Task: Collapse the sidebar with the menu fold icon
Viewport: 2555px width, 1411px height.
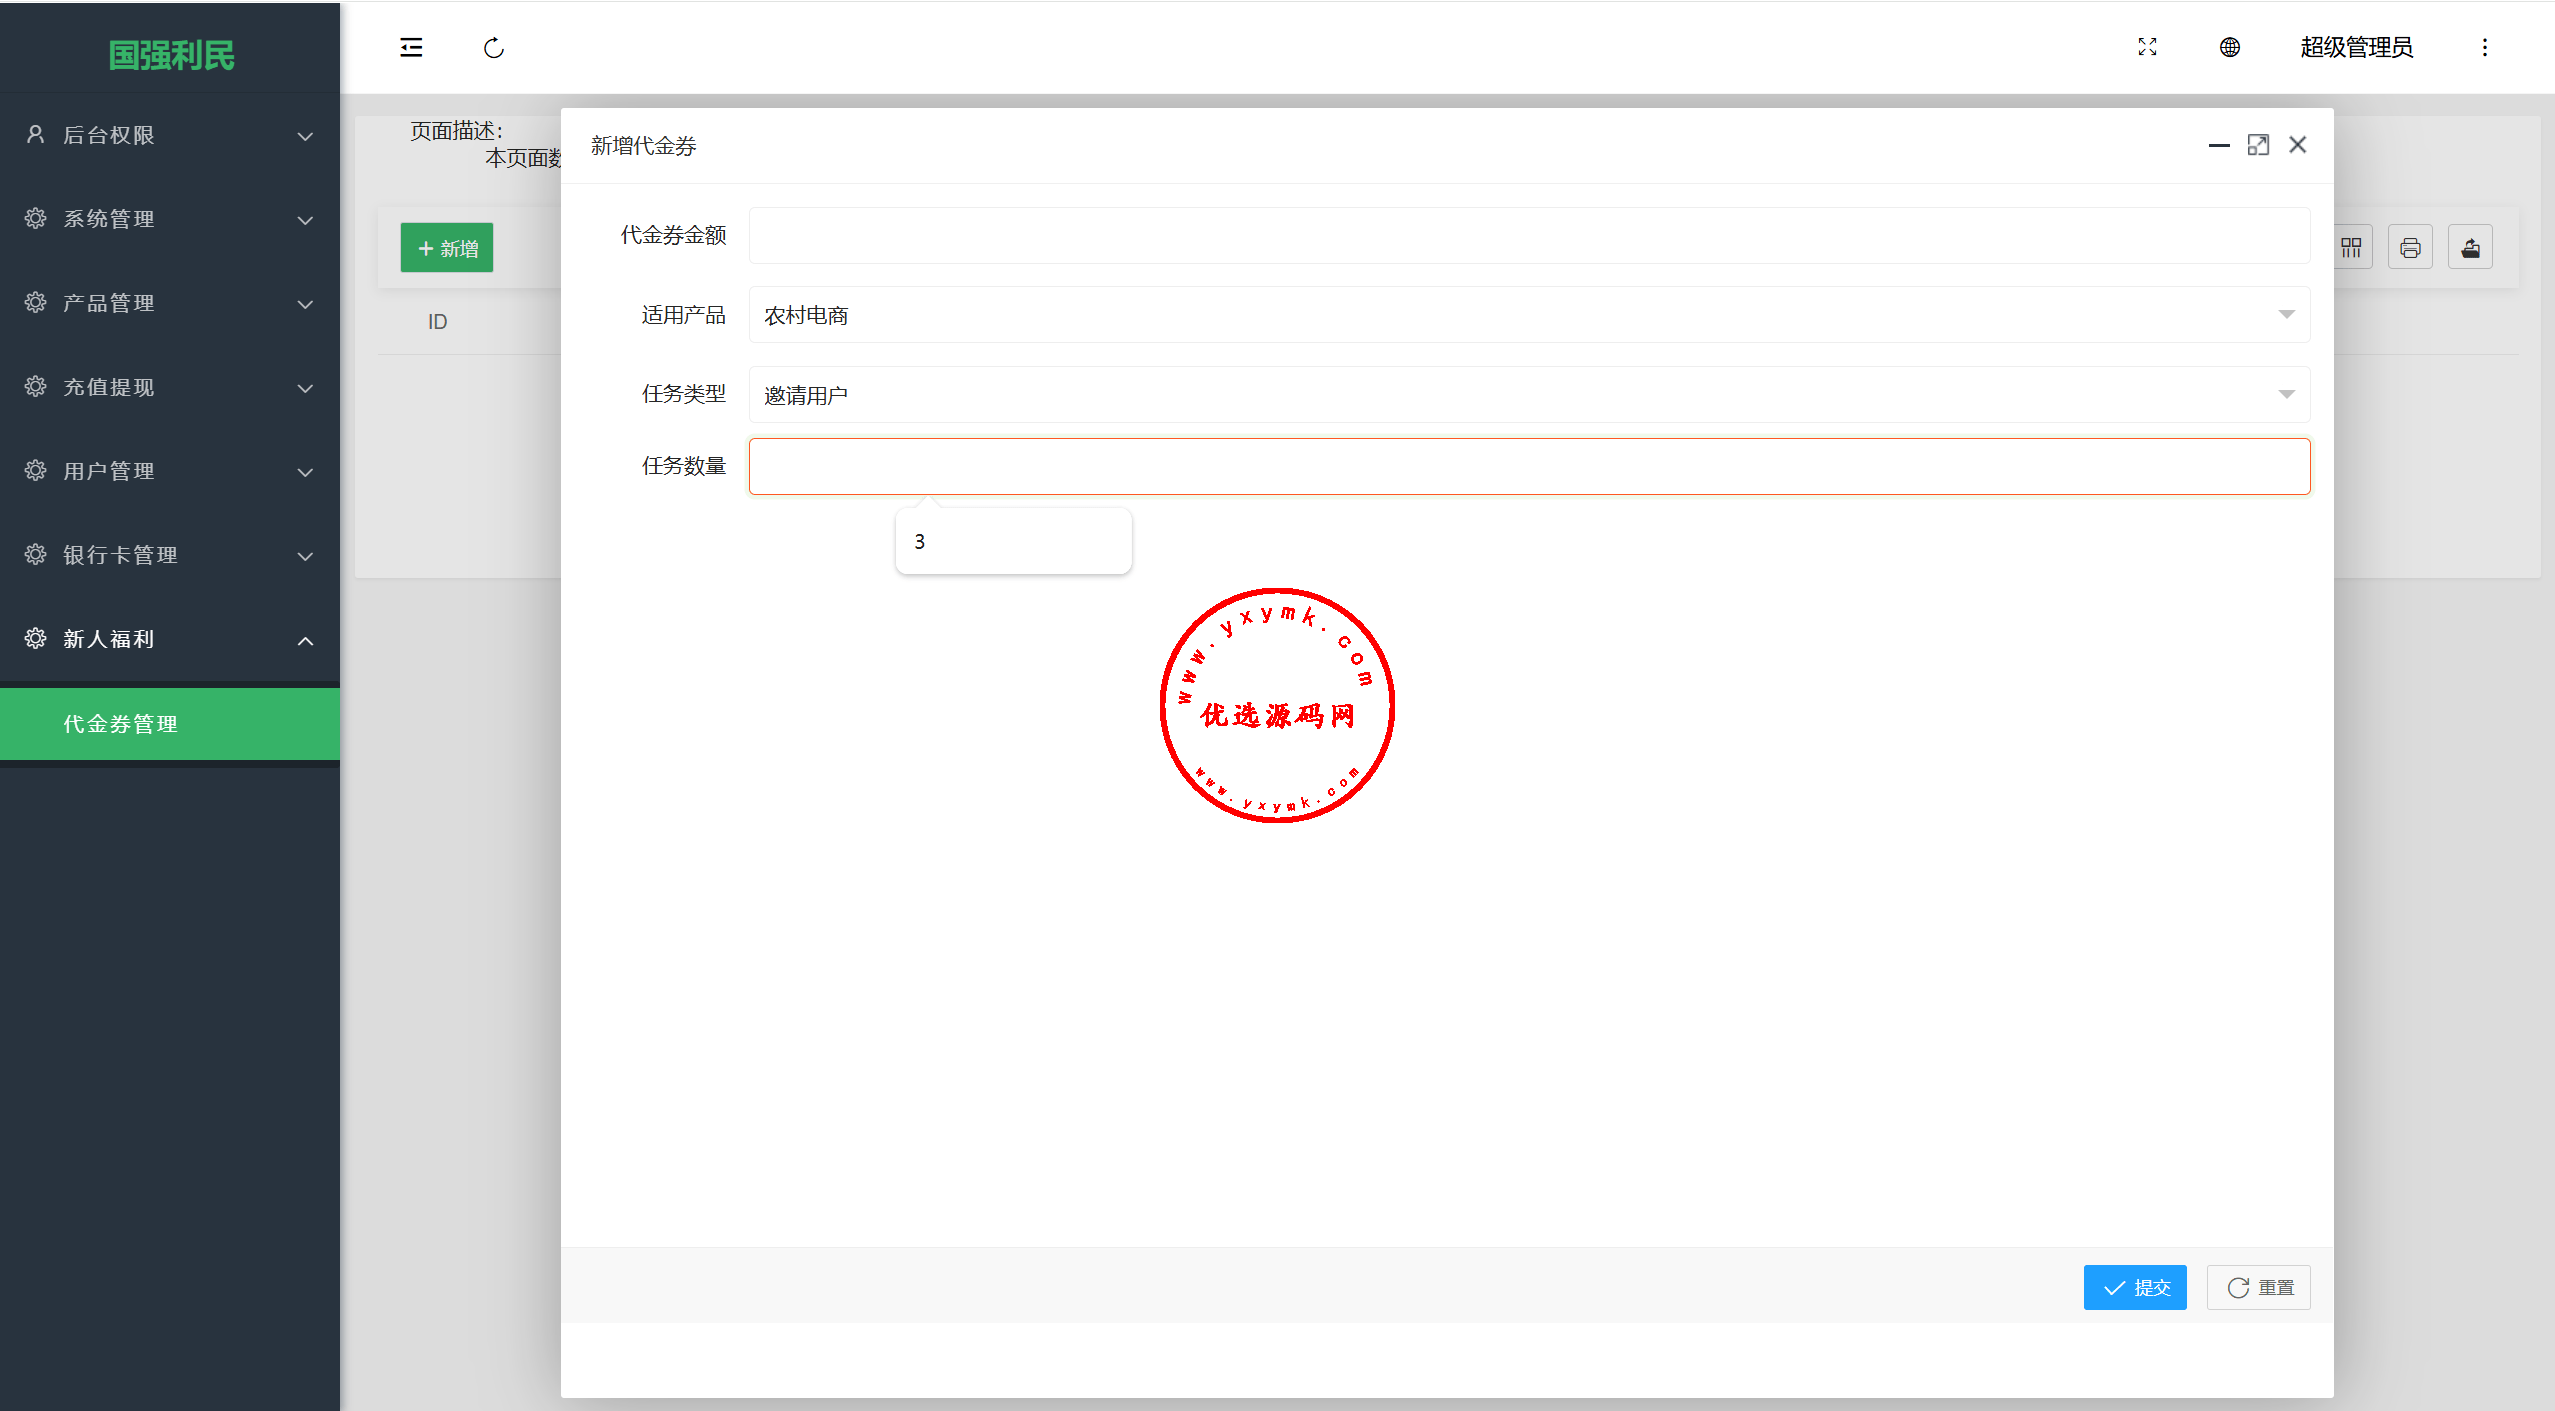Action: tap(411, 47)
